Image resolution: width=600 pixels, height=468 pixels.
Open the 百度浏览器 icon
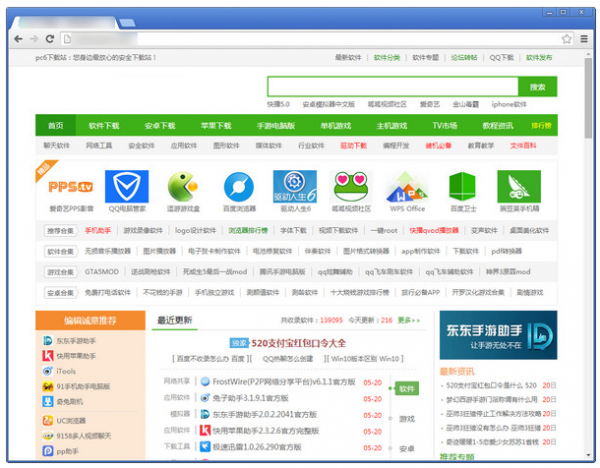pos(239,187)
